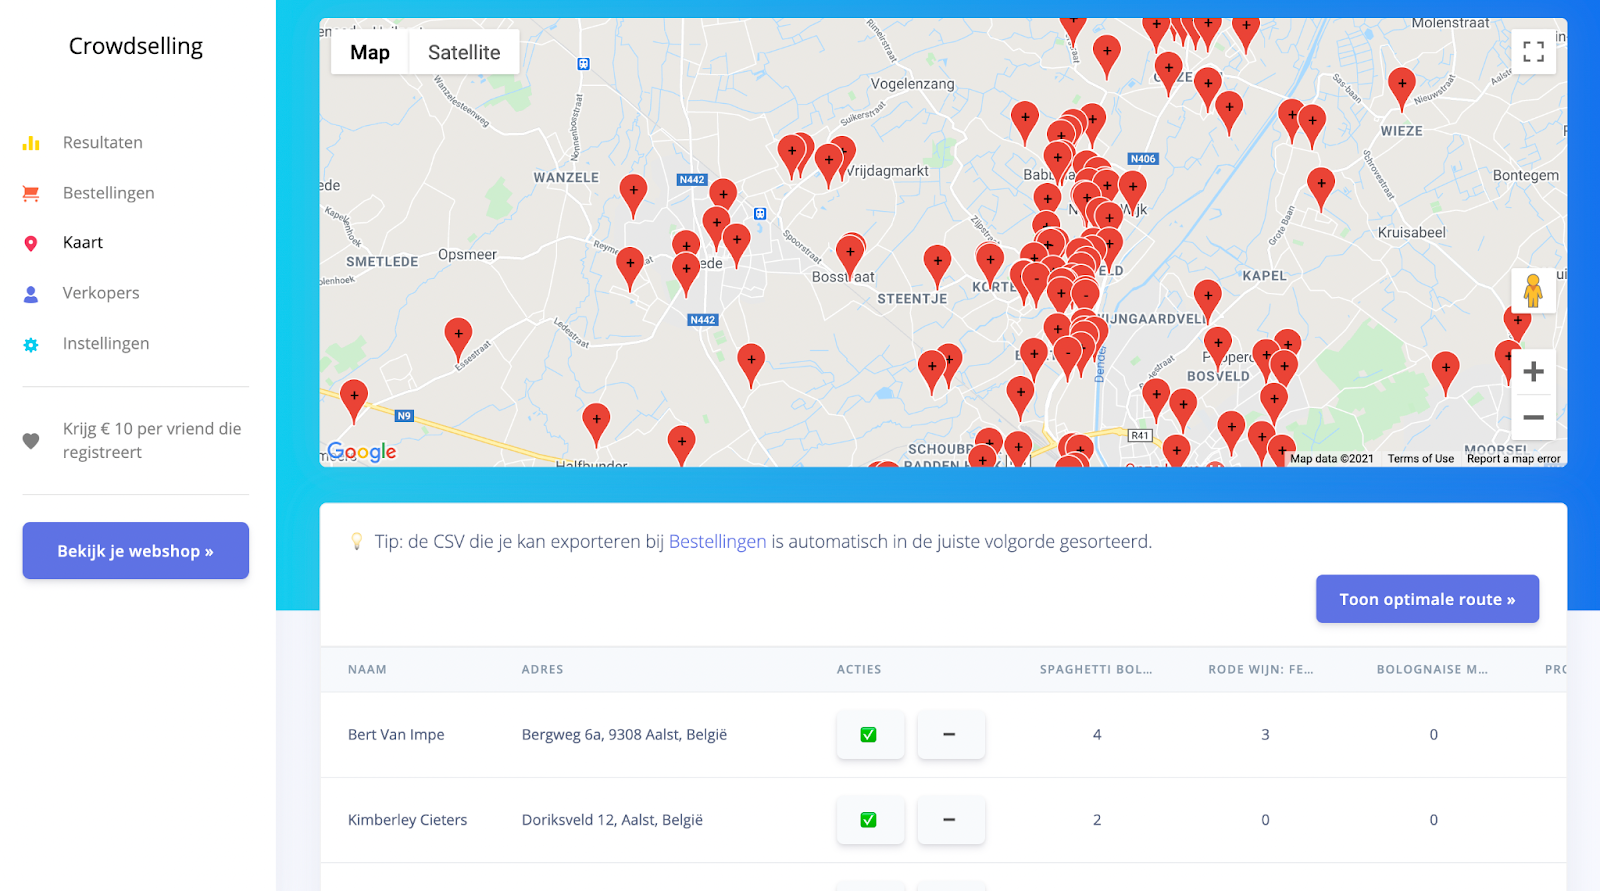1600x891 pixels.
Task: Click the ACTIES column header
Action: pos(859,670)
